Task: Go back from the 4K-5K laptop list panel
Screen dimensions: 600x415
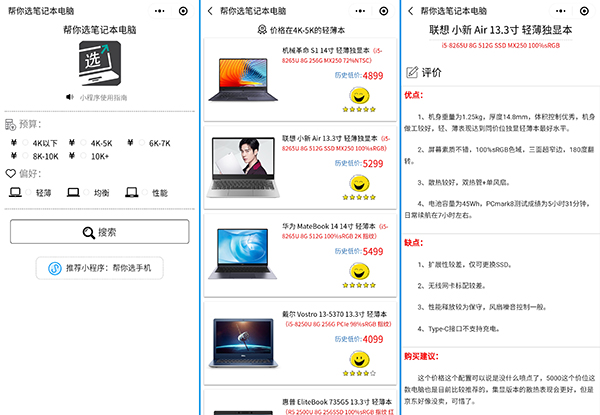Action: 210,11
